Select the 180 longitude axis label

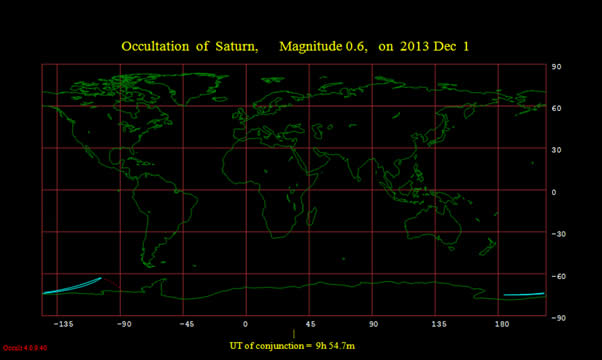click(x=502, y=324)
